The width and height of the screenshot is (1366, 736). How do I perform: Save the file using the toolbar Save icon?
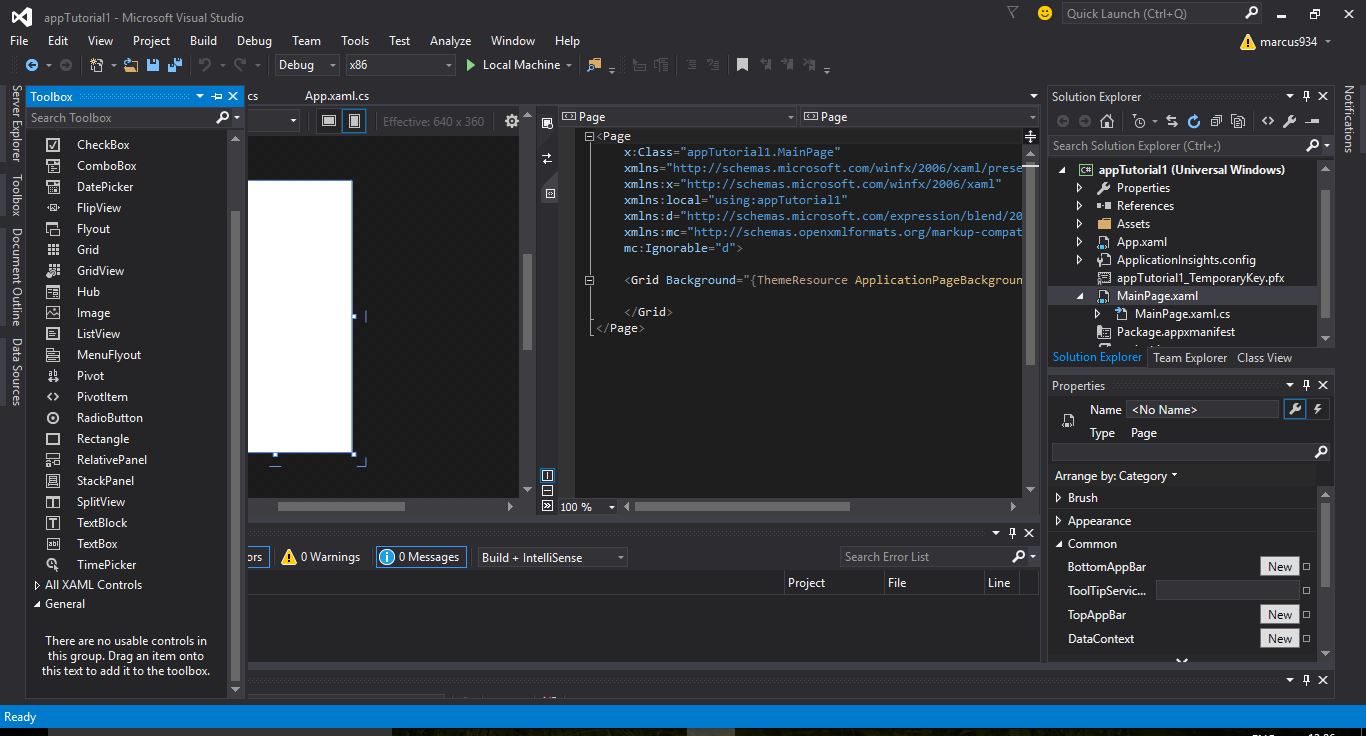click(x=152, y=65)
